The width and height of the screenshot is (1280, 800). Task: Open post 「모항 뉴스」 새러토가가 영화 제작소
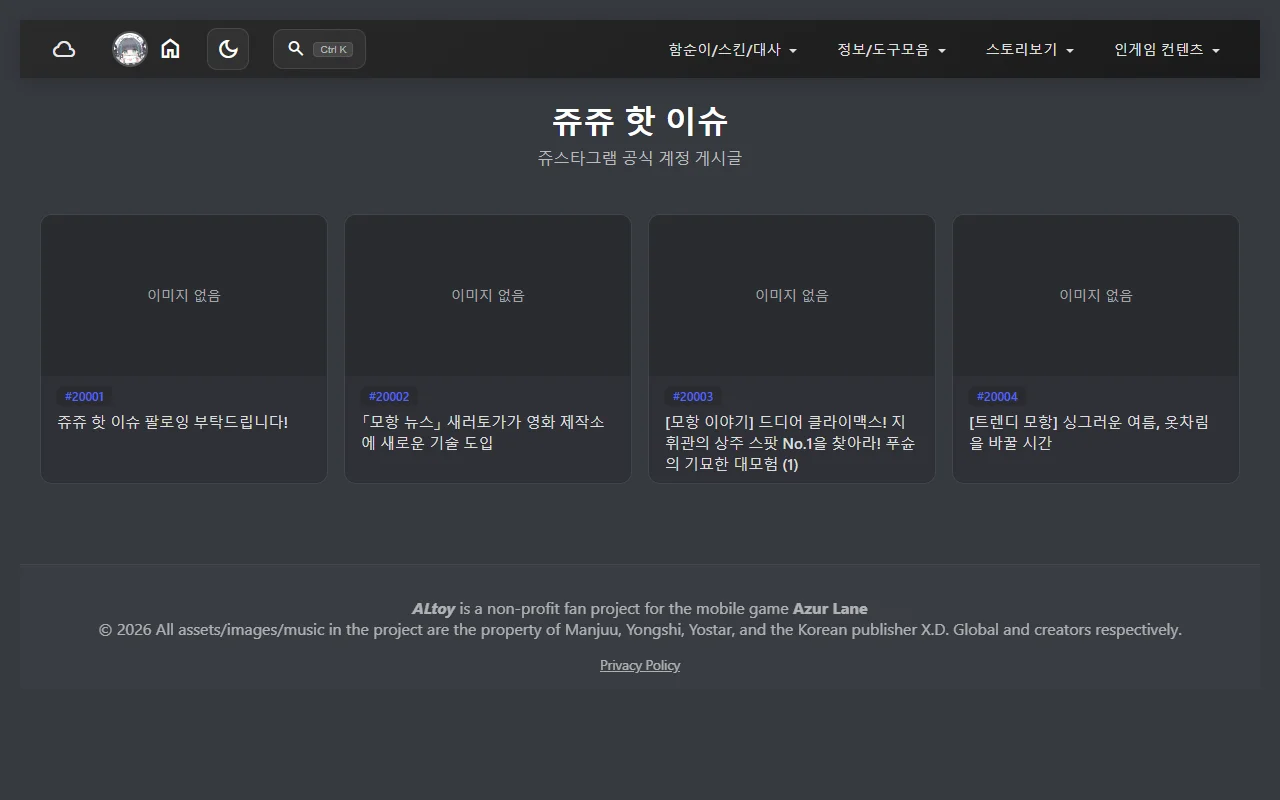click(x=483, y=432)
